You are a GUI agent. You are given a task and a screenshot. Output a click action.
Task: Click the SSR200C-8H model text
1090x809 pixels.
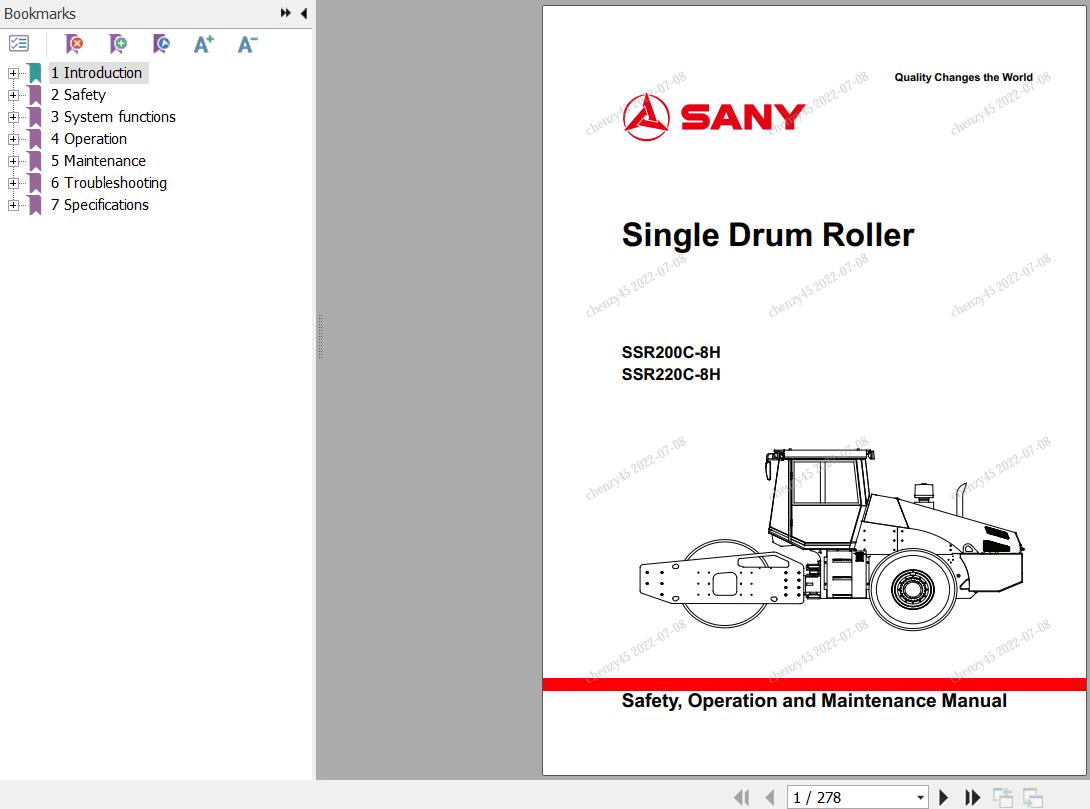(x=671, y=352)
